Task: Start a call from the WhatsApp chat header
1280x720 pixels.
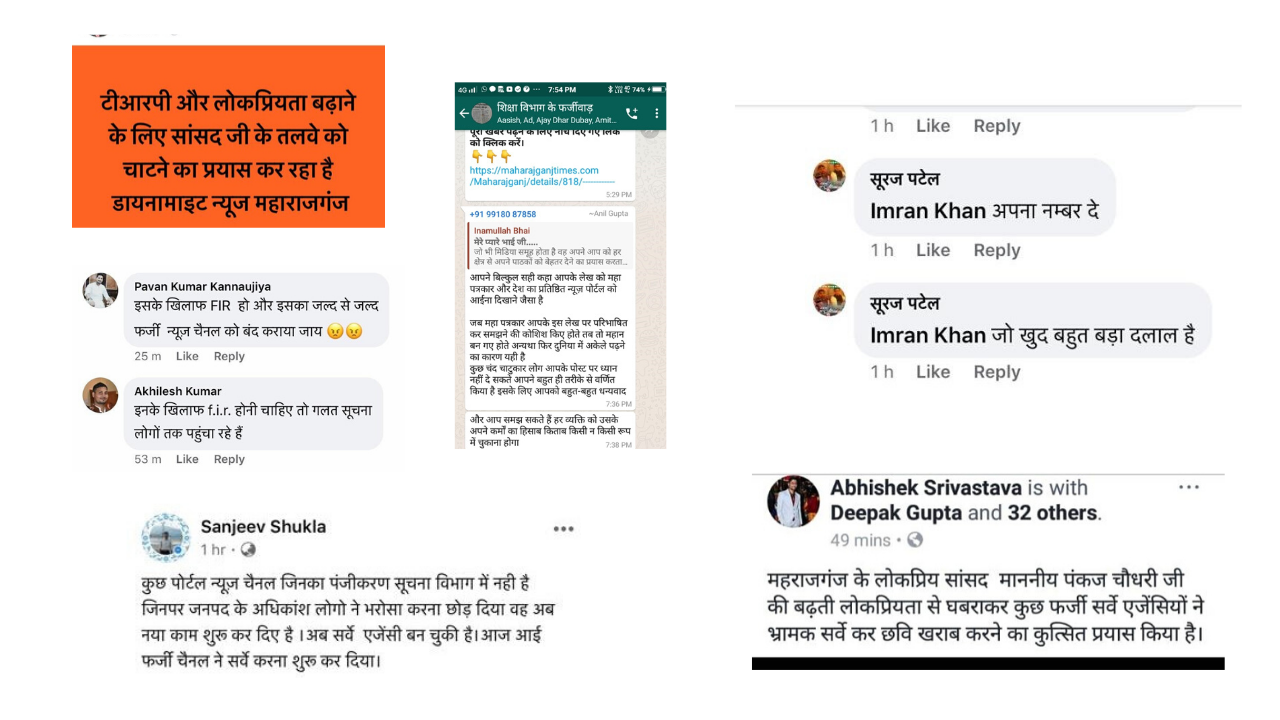Action: (632, 113)
